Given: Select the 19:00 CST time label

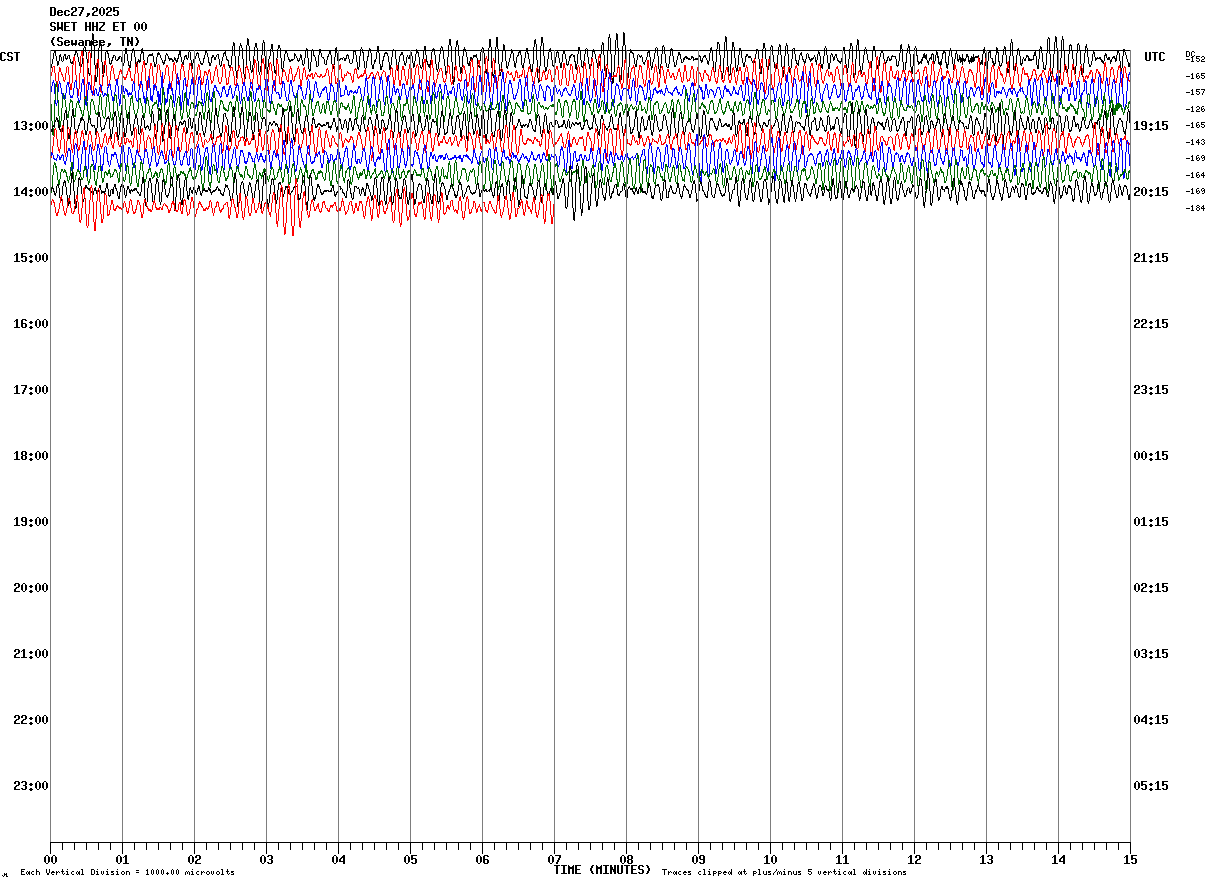Looking at the screenshot, I should [31, 522].
